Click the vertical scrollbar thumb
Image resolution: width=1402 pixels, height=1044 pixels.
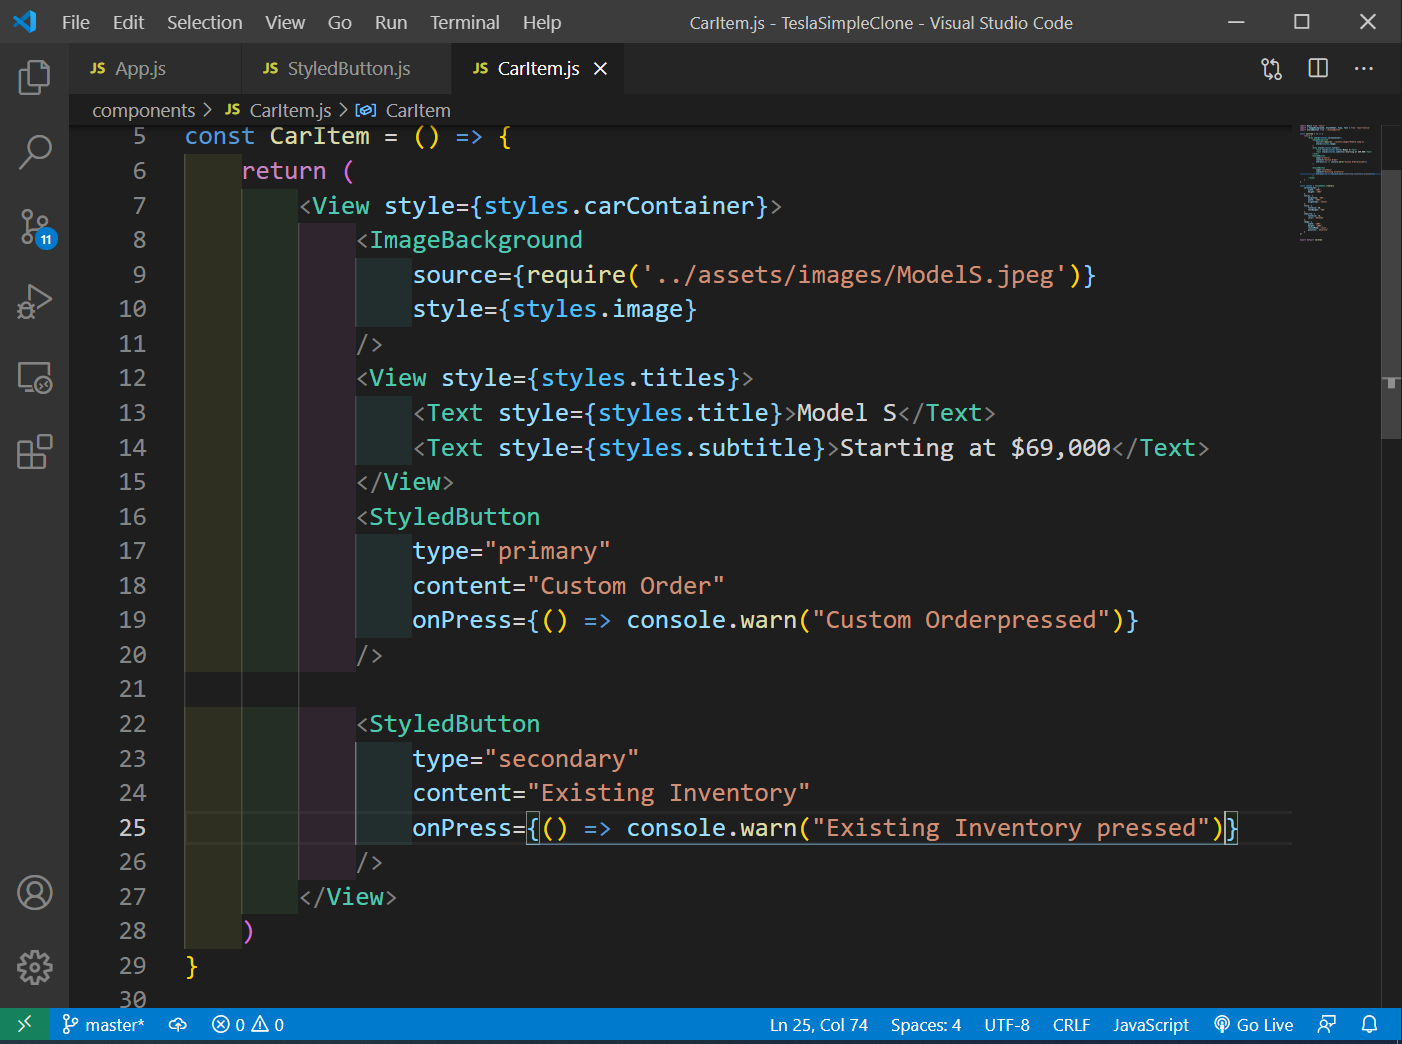[x=1391, y=304]
